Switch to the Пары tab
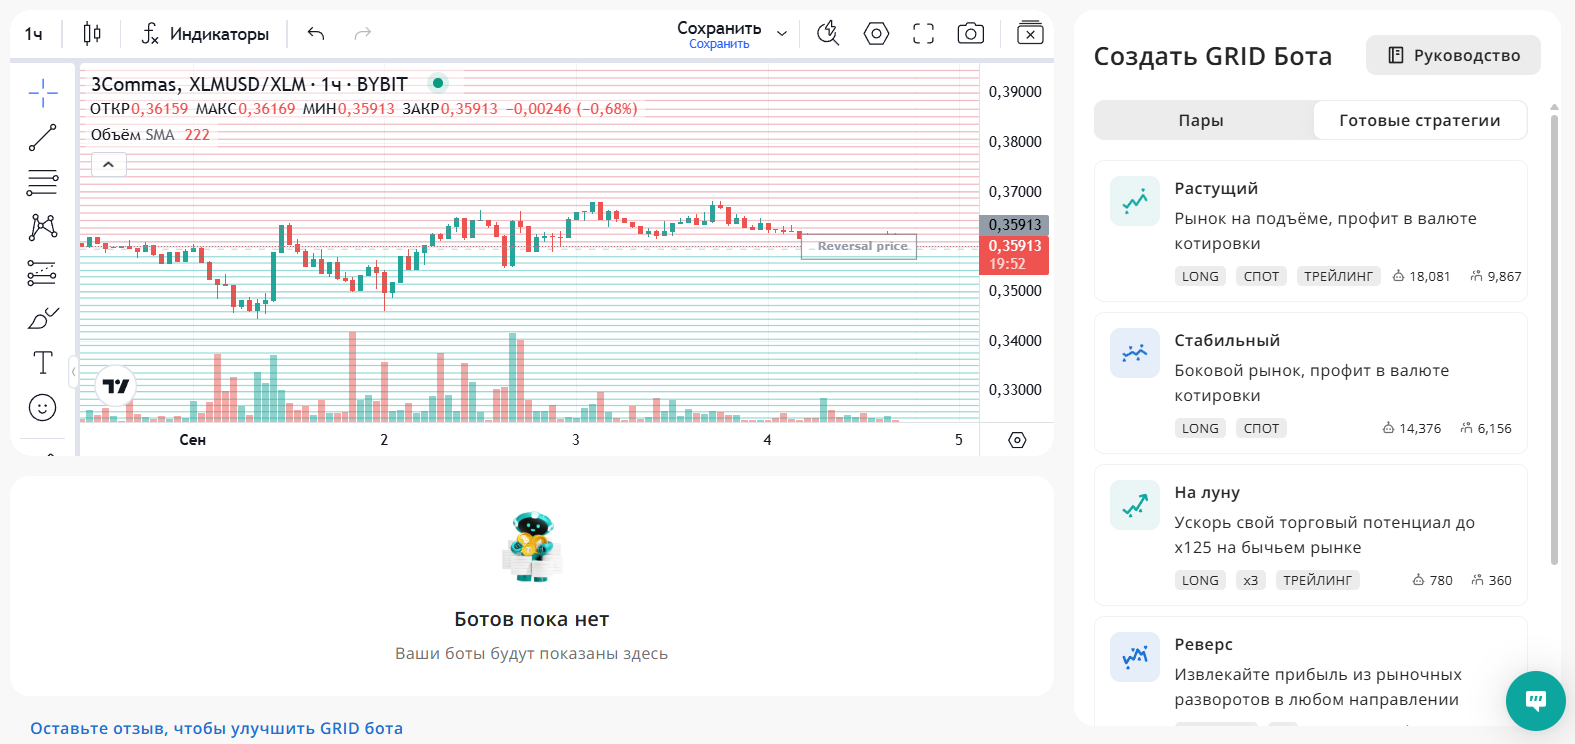This screenshot has height=744, width=1575. [1201, 120]
